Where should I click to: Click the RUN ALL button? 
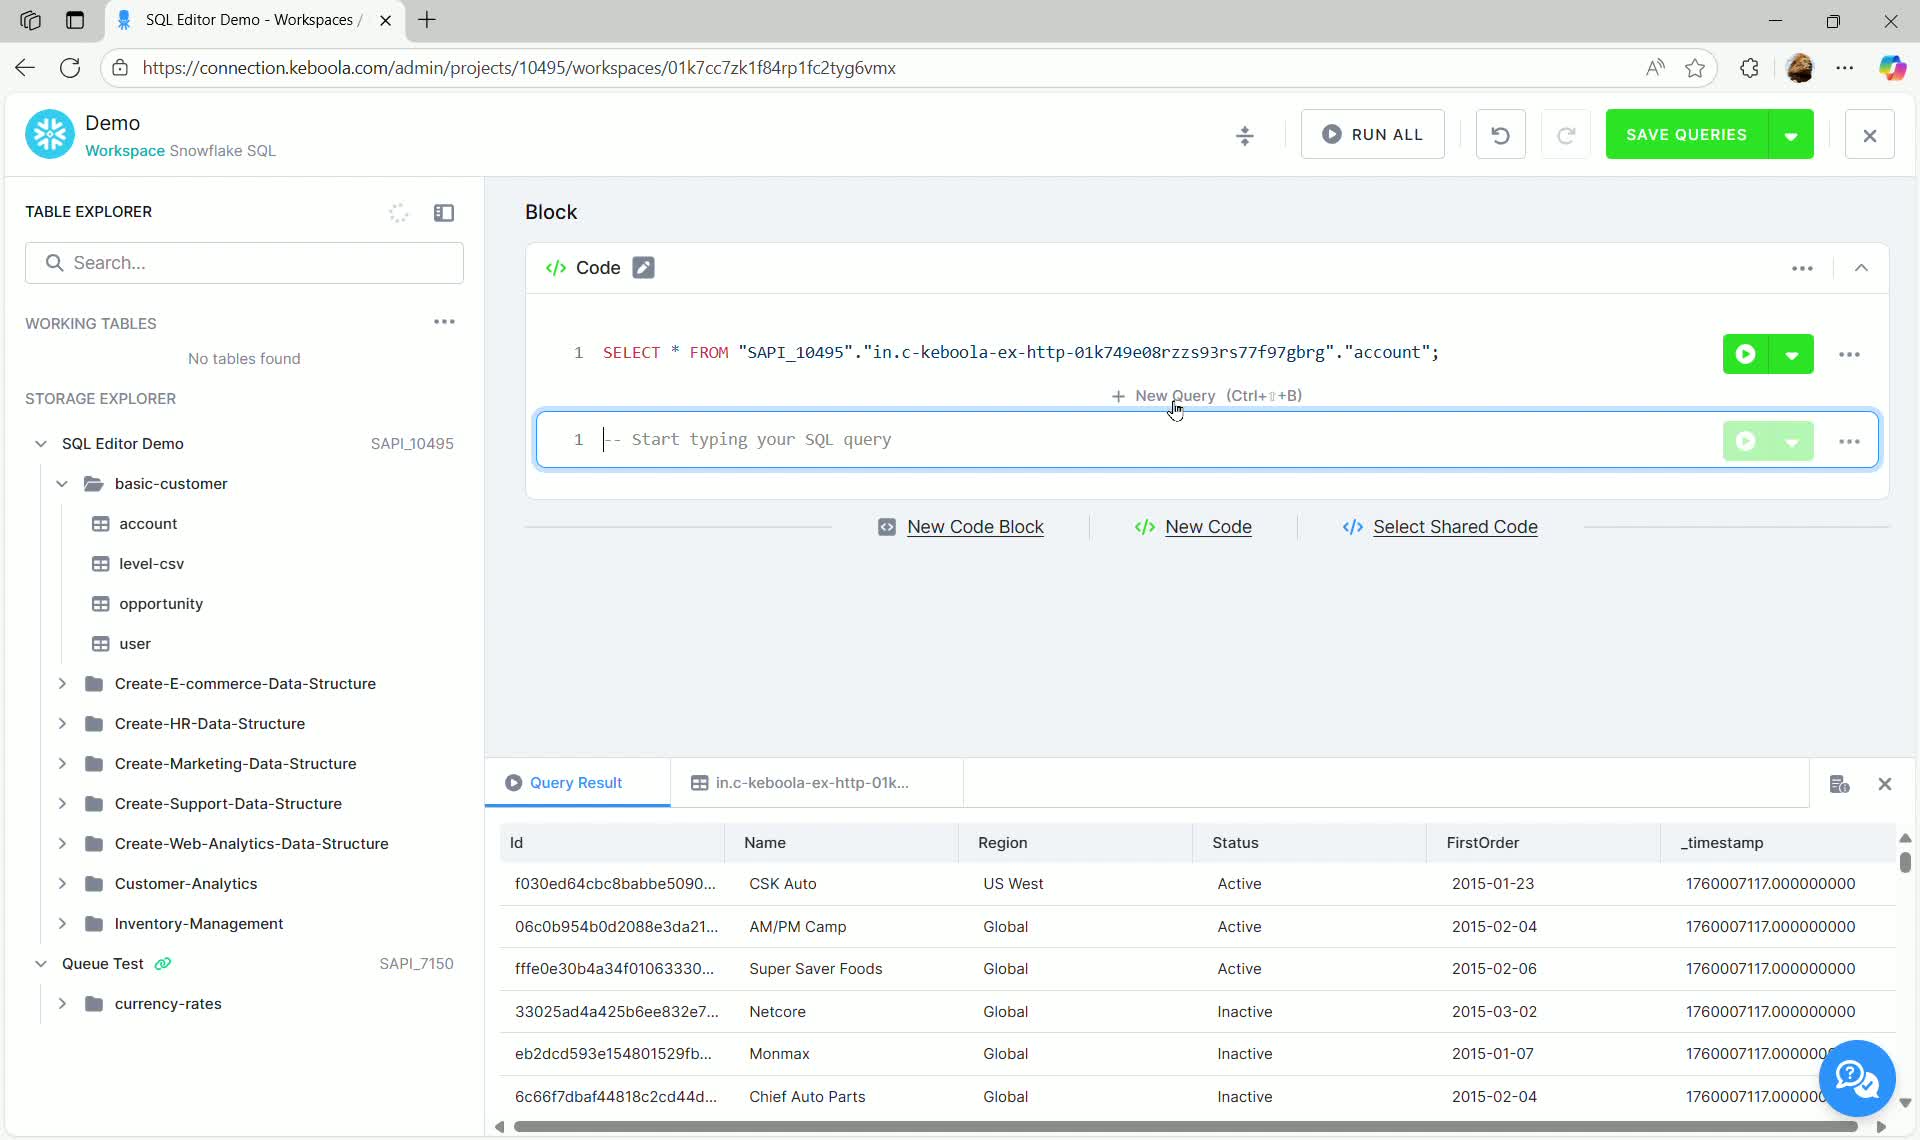[1372, 134]
